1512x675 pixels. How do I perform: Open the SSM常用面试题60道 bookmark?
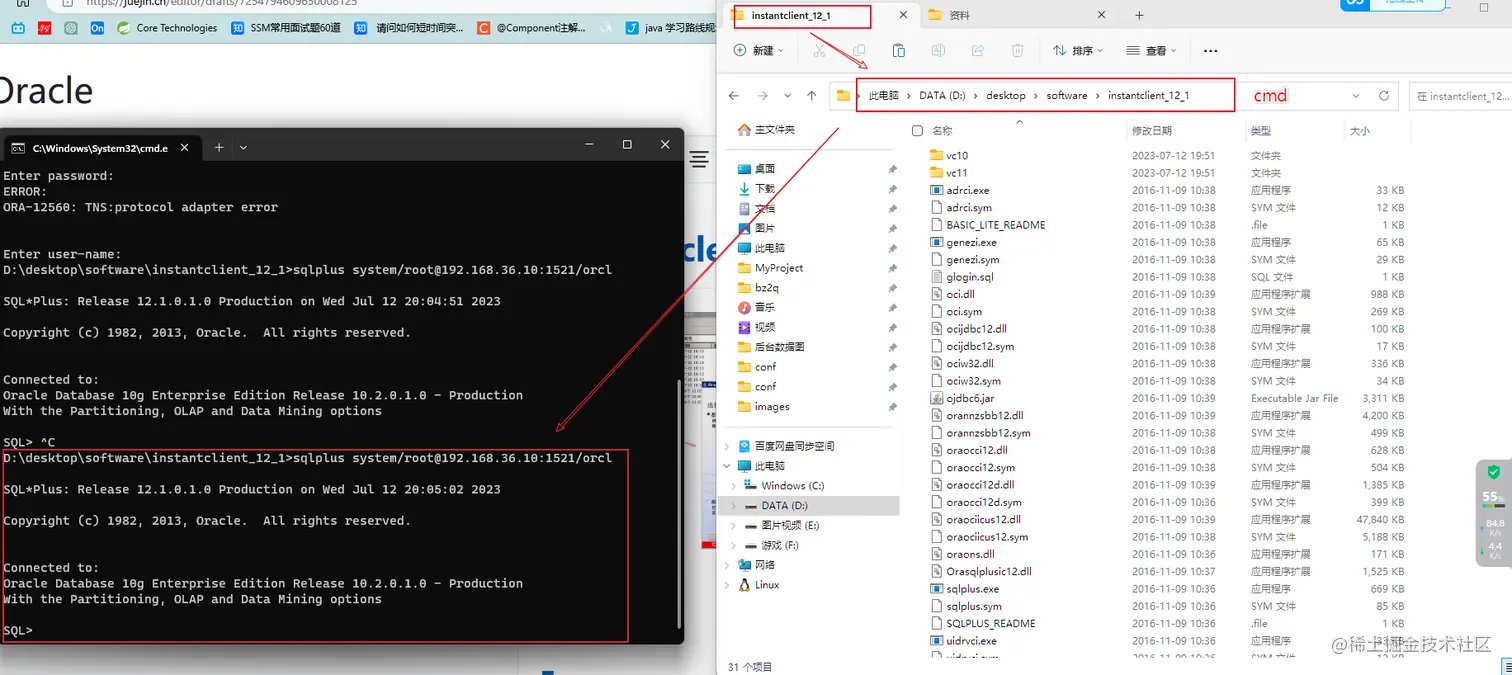tap(284, 28)
